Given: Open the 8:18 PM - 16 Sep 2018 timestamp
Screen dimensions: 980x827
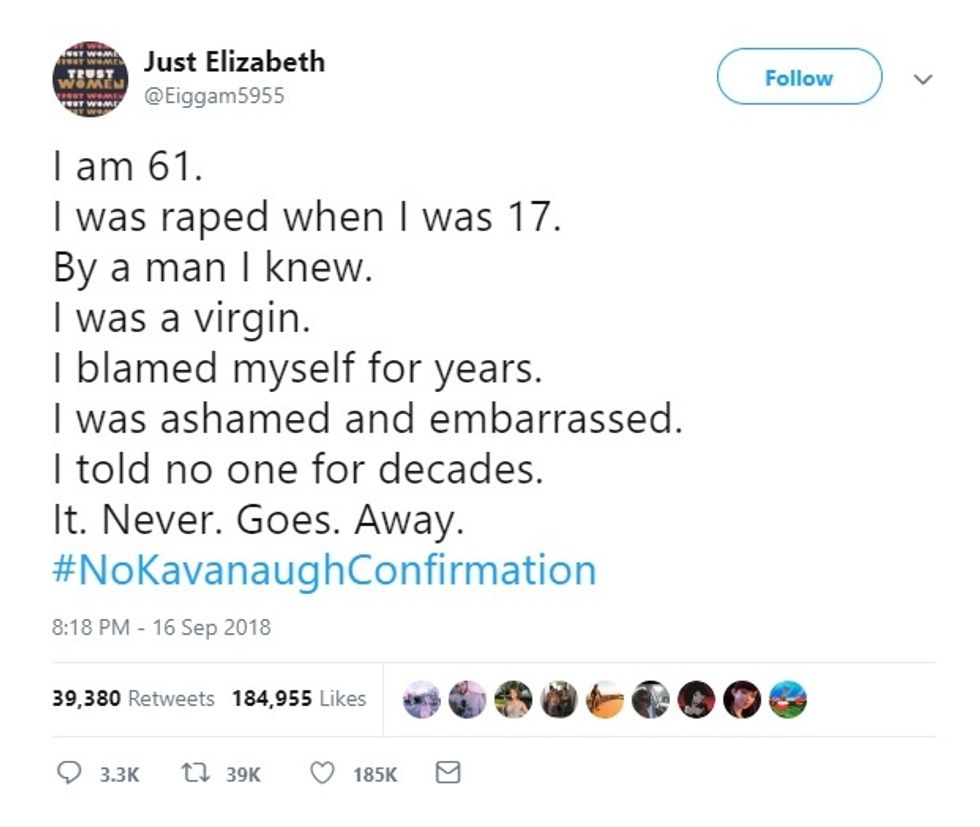Looking at the screenshot, I should (160, 628).
